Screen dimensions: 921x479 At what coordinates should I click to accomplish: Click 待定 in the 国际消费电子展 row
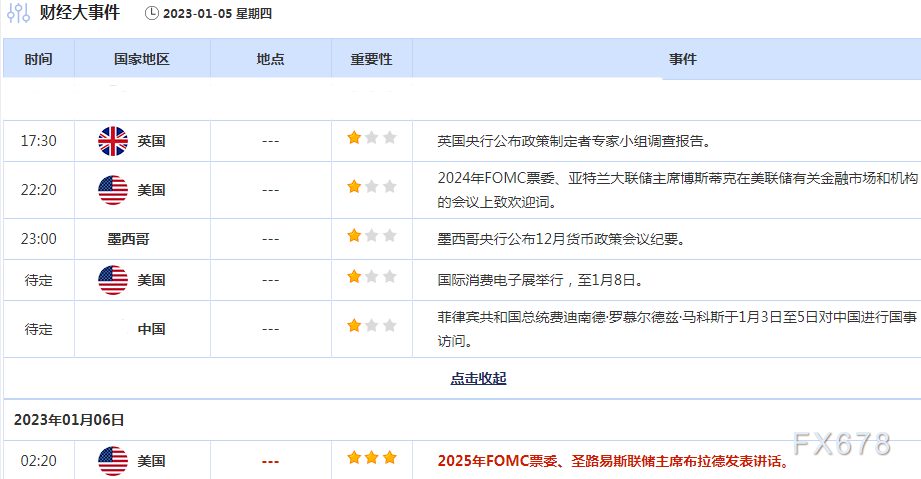tap(39, 280)
